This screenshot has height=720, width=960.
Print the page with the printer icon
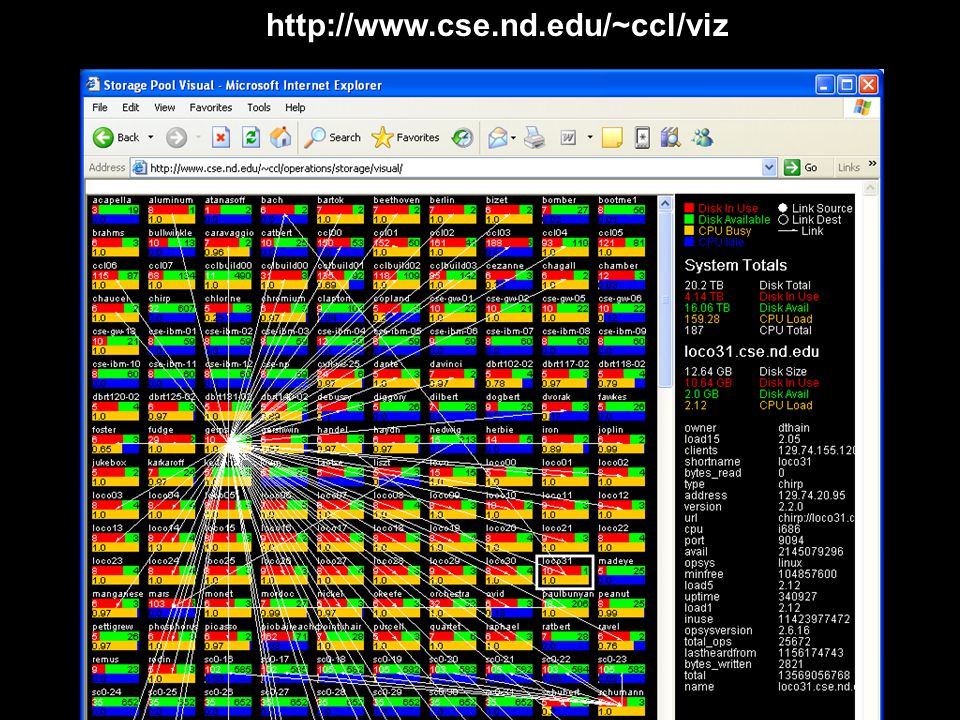click(534, 137)
